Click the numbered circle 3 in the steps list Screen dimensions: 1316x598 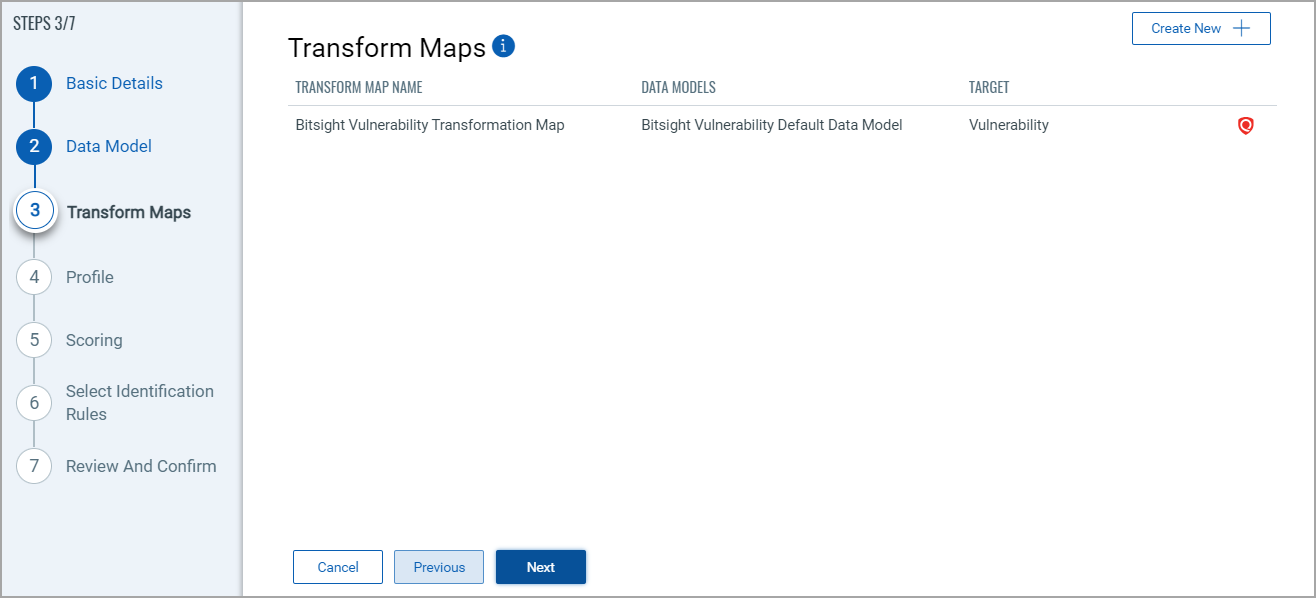click(x=35, y=211)
